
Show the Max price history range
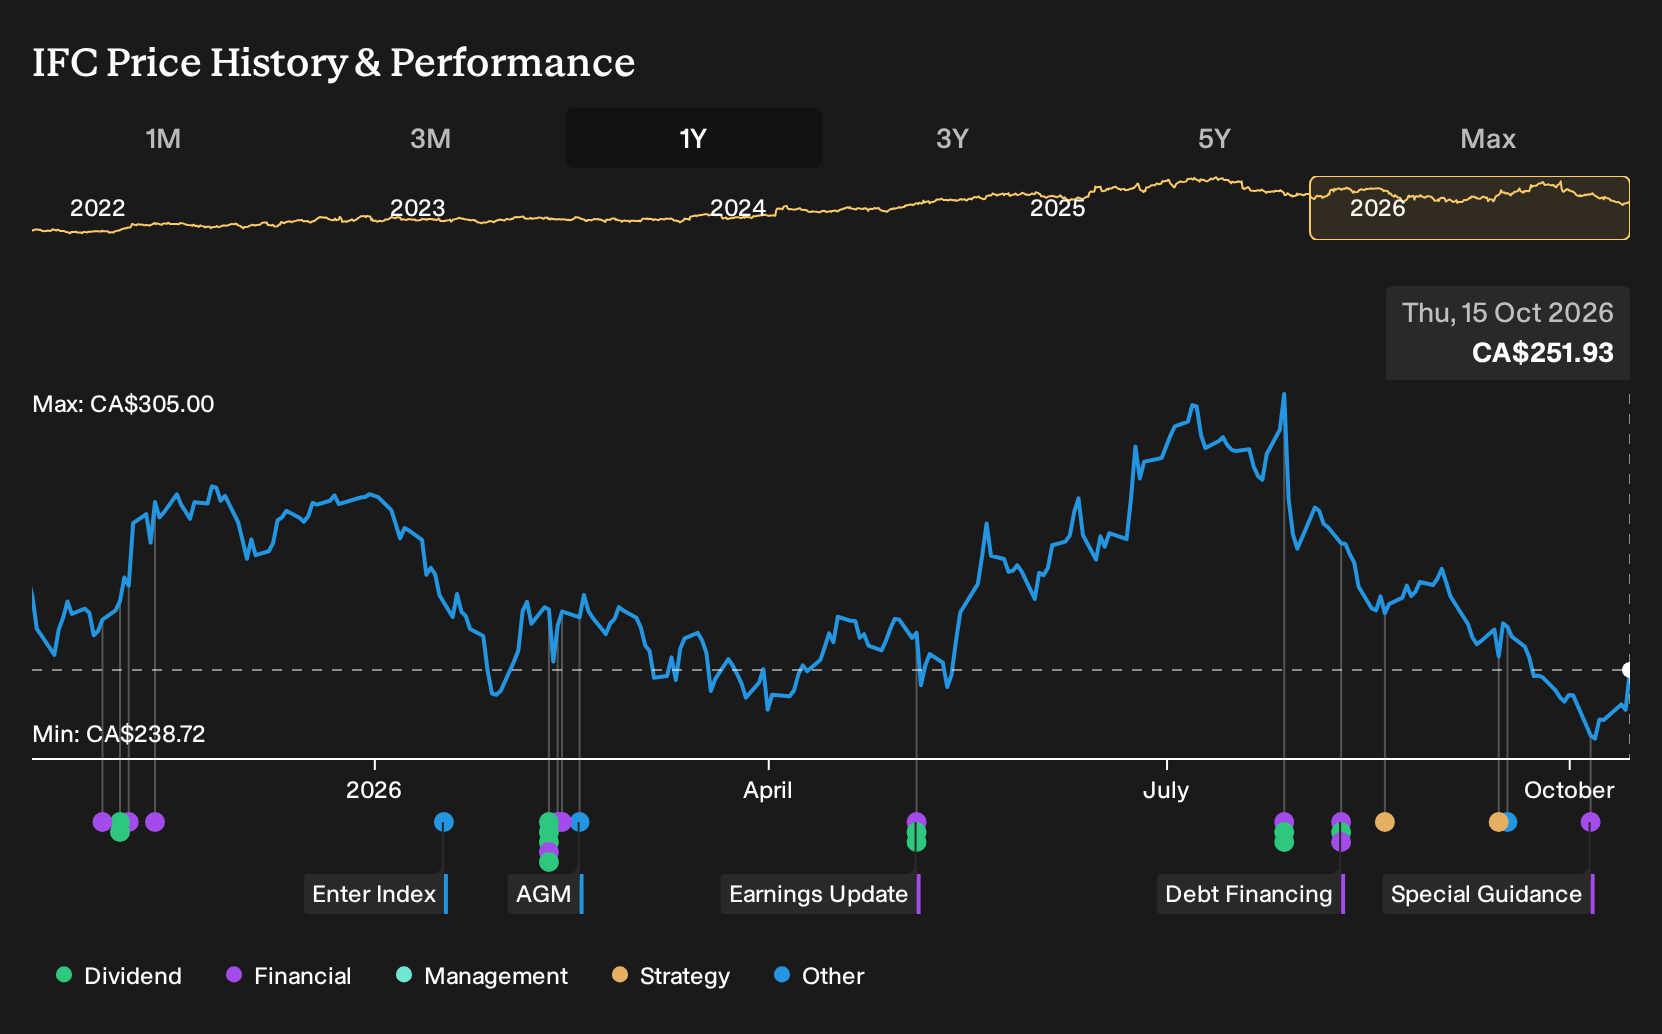1488,139
